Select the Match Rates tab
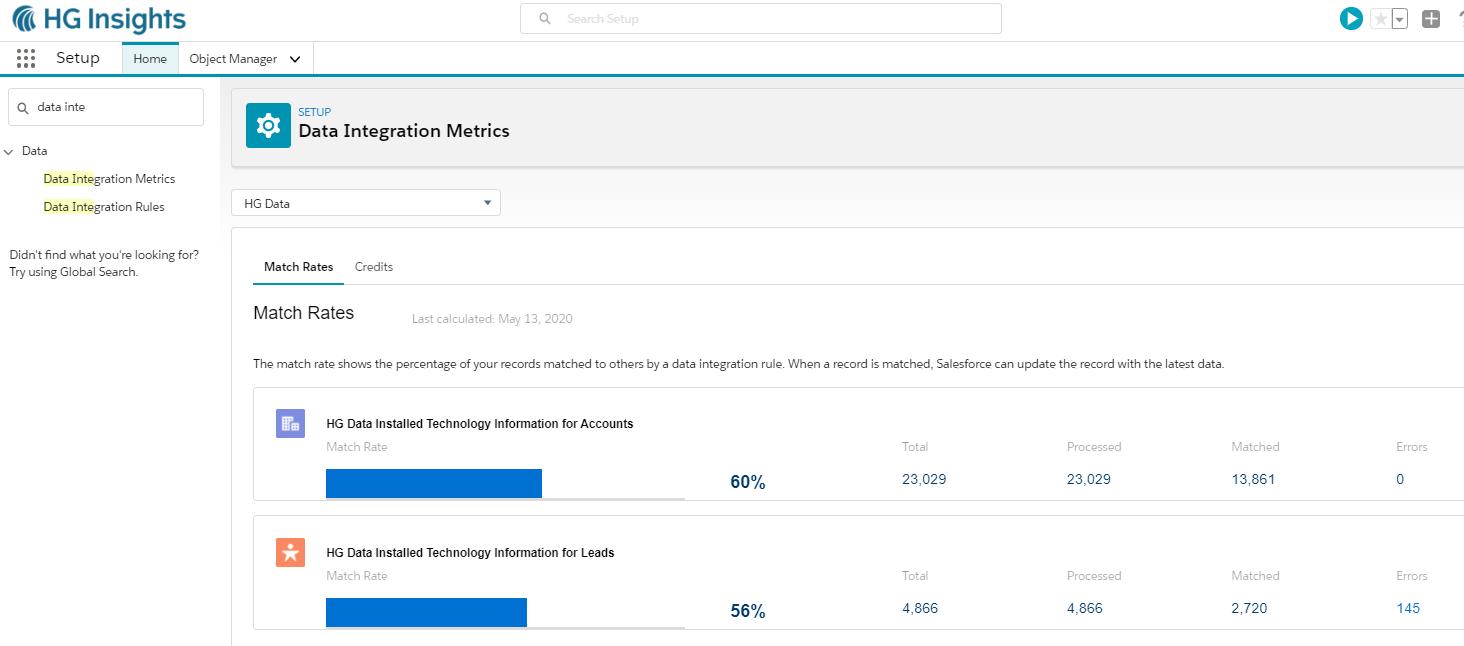The image size is (1464, 646). pos(298,267)
